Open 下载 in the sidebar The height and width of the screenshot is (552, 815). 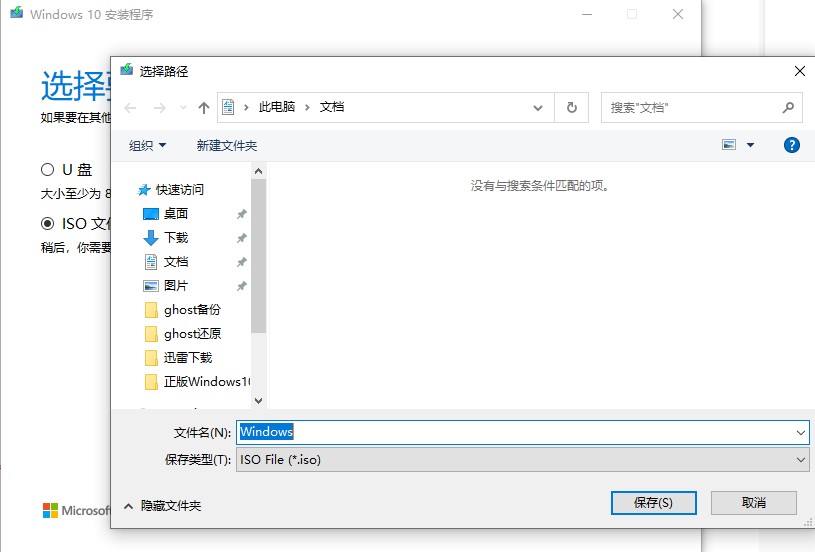coord(176,238)
